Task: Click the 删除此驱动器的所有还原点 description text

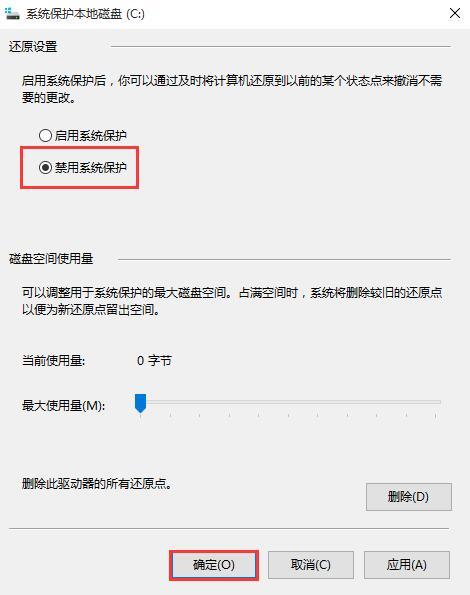Action: 97,484
